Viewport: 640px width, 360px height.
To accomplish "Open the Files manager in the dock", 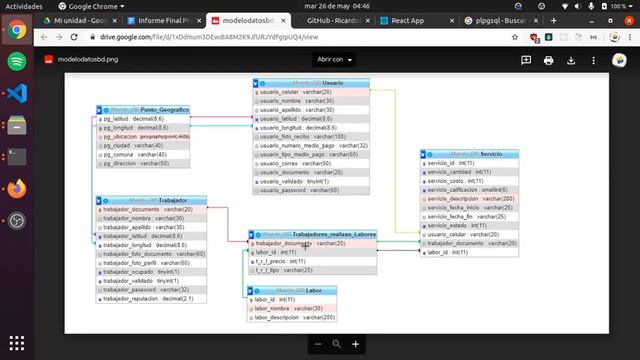I will click(x=17, y=125).
